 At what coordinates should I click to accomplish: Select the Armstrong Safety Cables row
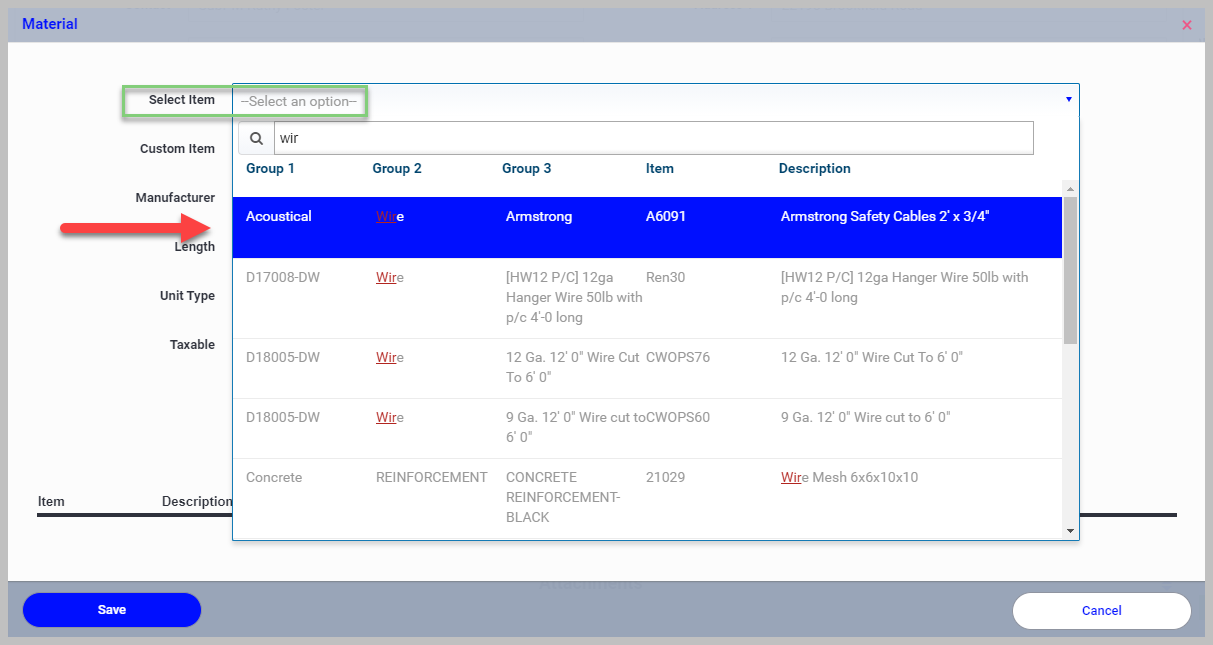[x=647, y=228]
